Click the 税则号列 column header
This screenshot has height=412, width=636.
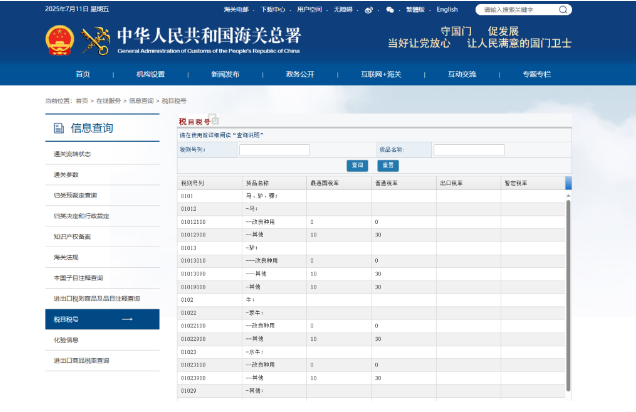click(210, 183)
